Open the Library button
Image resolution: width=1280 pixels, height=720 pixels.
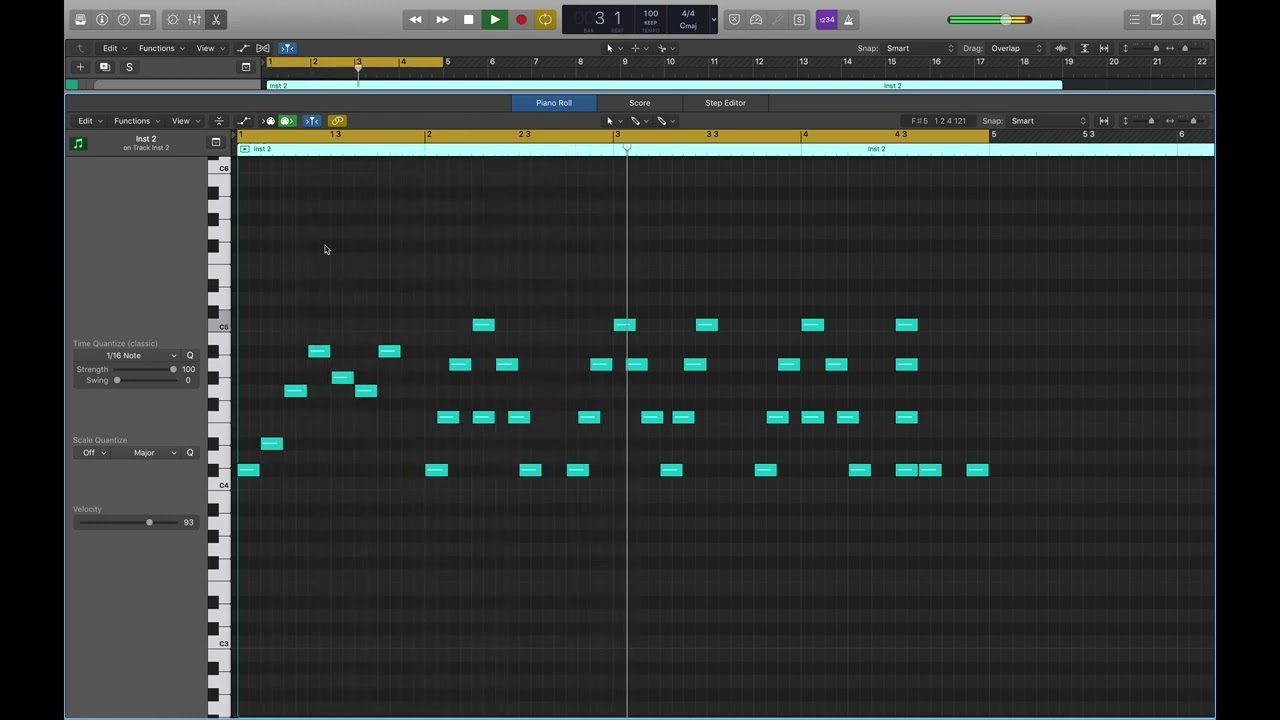[x=80, y=20]
